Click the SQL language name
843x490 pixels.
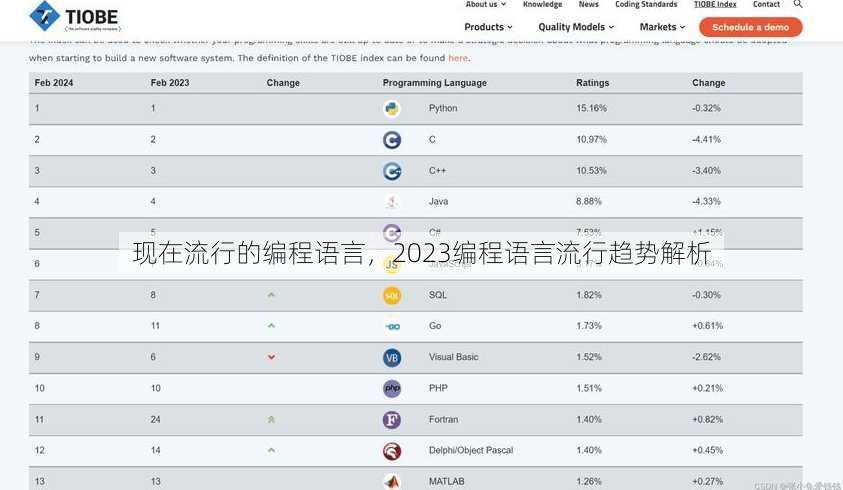point(438,295)
